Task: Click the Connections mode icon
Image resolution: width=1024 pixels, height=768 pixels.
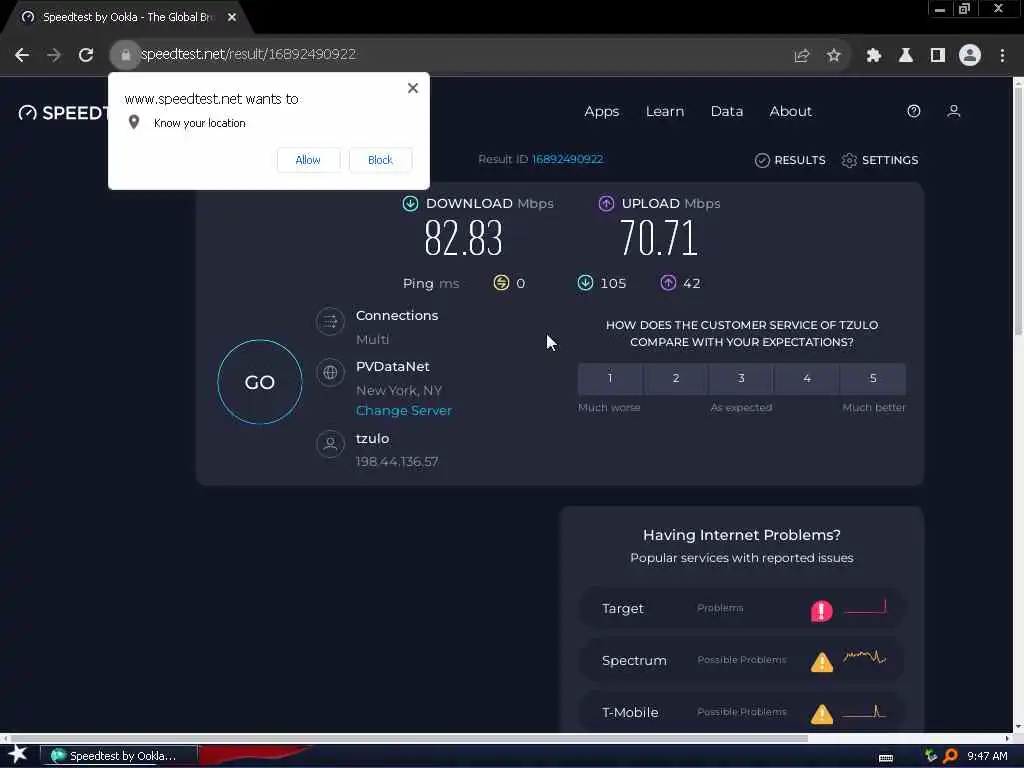Action: pyautogui.click(x=330, y=321)
